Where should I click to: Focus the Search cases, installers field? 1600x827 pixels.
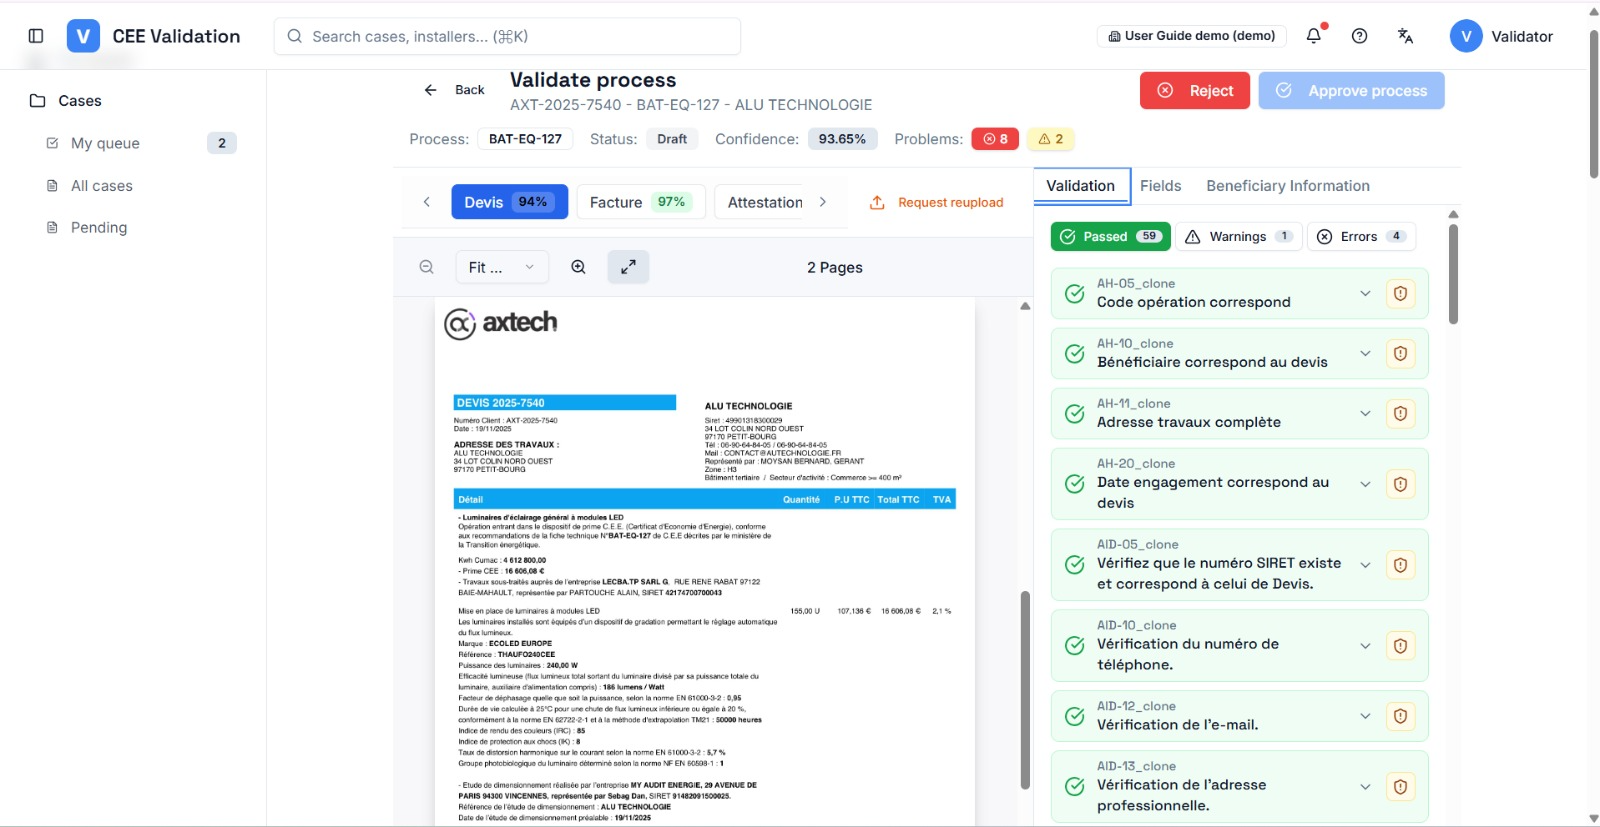point(507,36)
